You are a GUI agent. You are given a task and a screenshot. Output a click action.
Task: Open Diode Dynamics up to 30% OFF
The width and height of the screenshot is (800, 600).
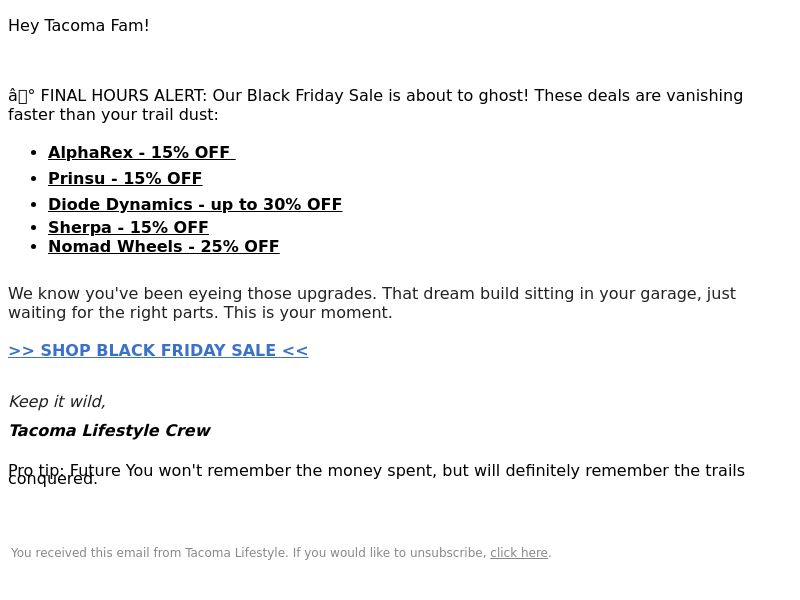(x=195, y=204)
